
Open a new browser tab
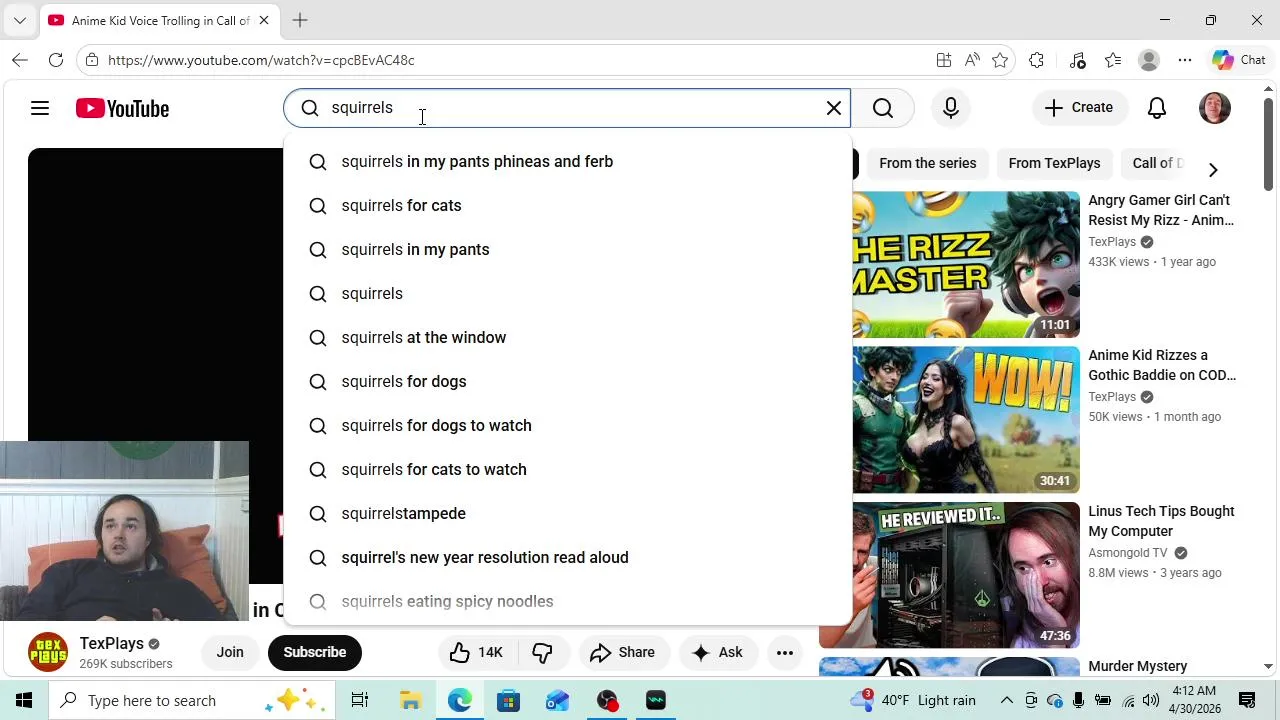coord(300,20)
